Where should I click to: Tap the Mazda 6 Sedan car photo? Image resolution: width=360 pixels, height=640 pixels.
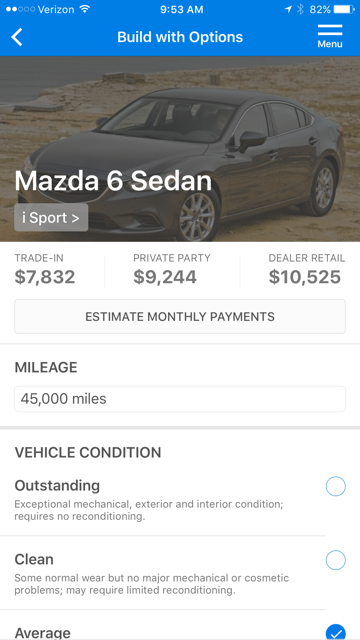click(180, 149)
